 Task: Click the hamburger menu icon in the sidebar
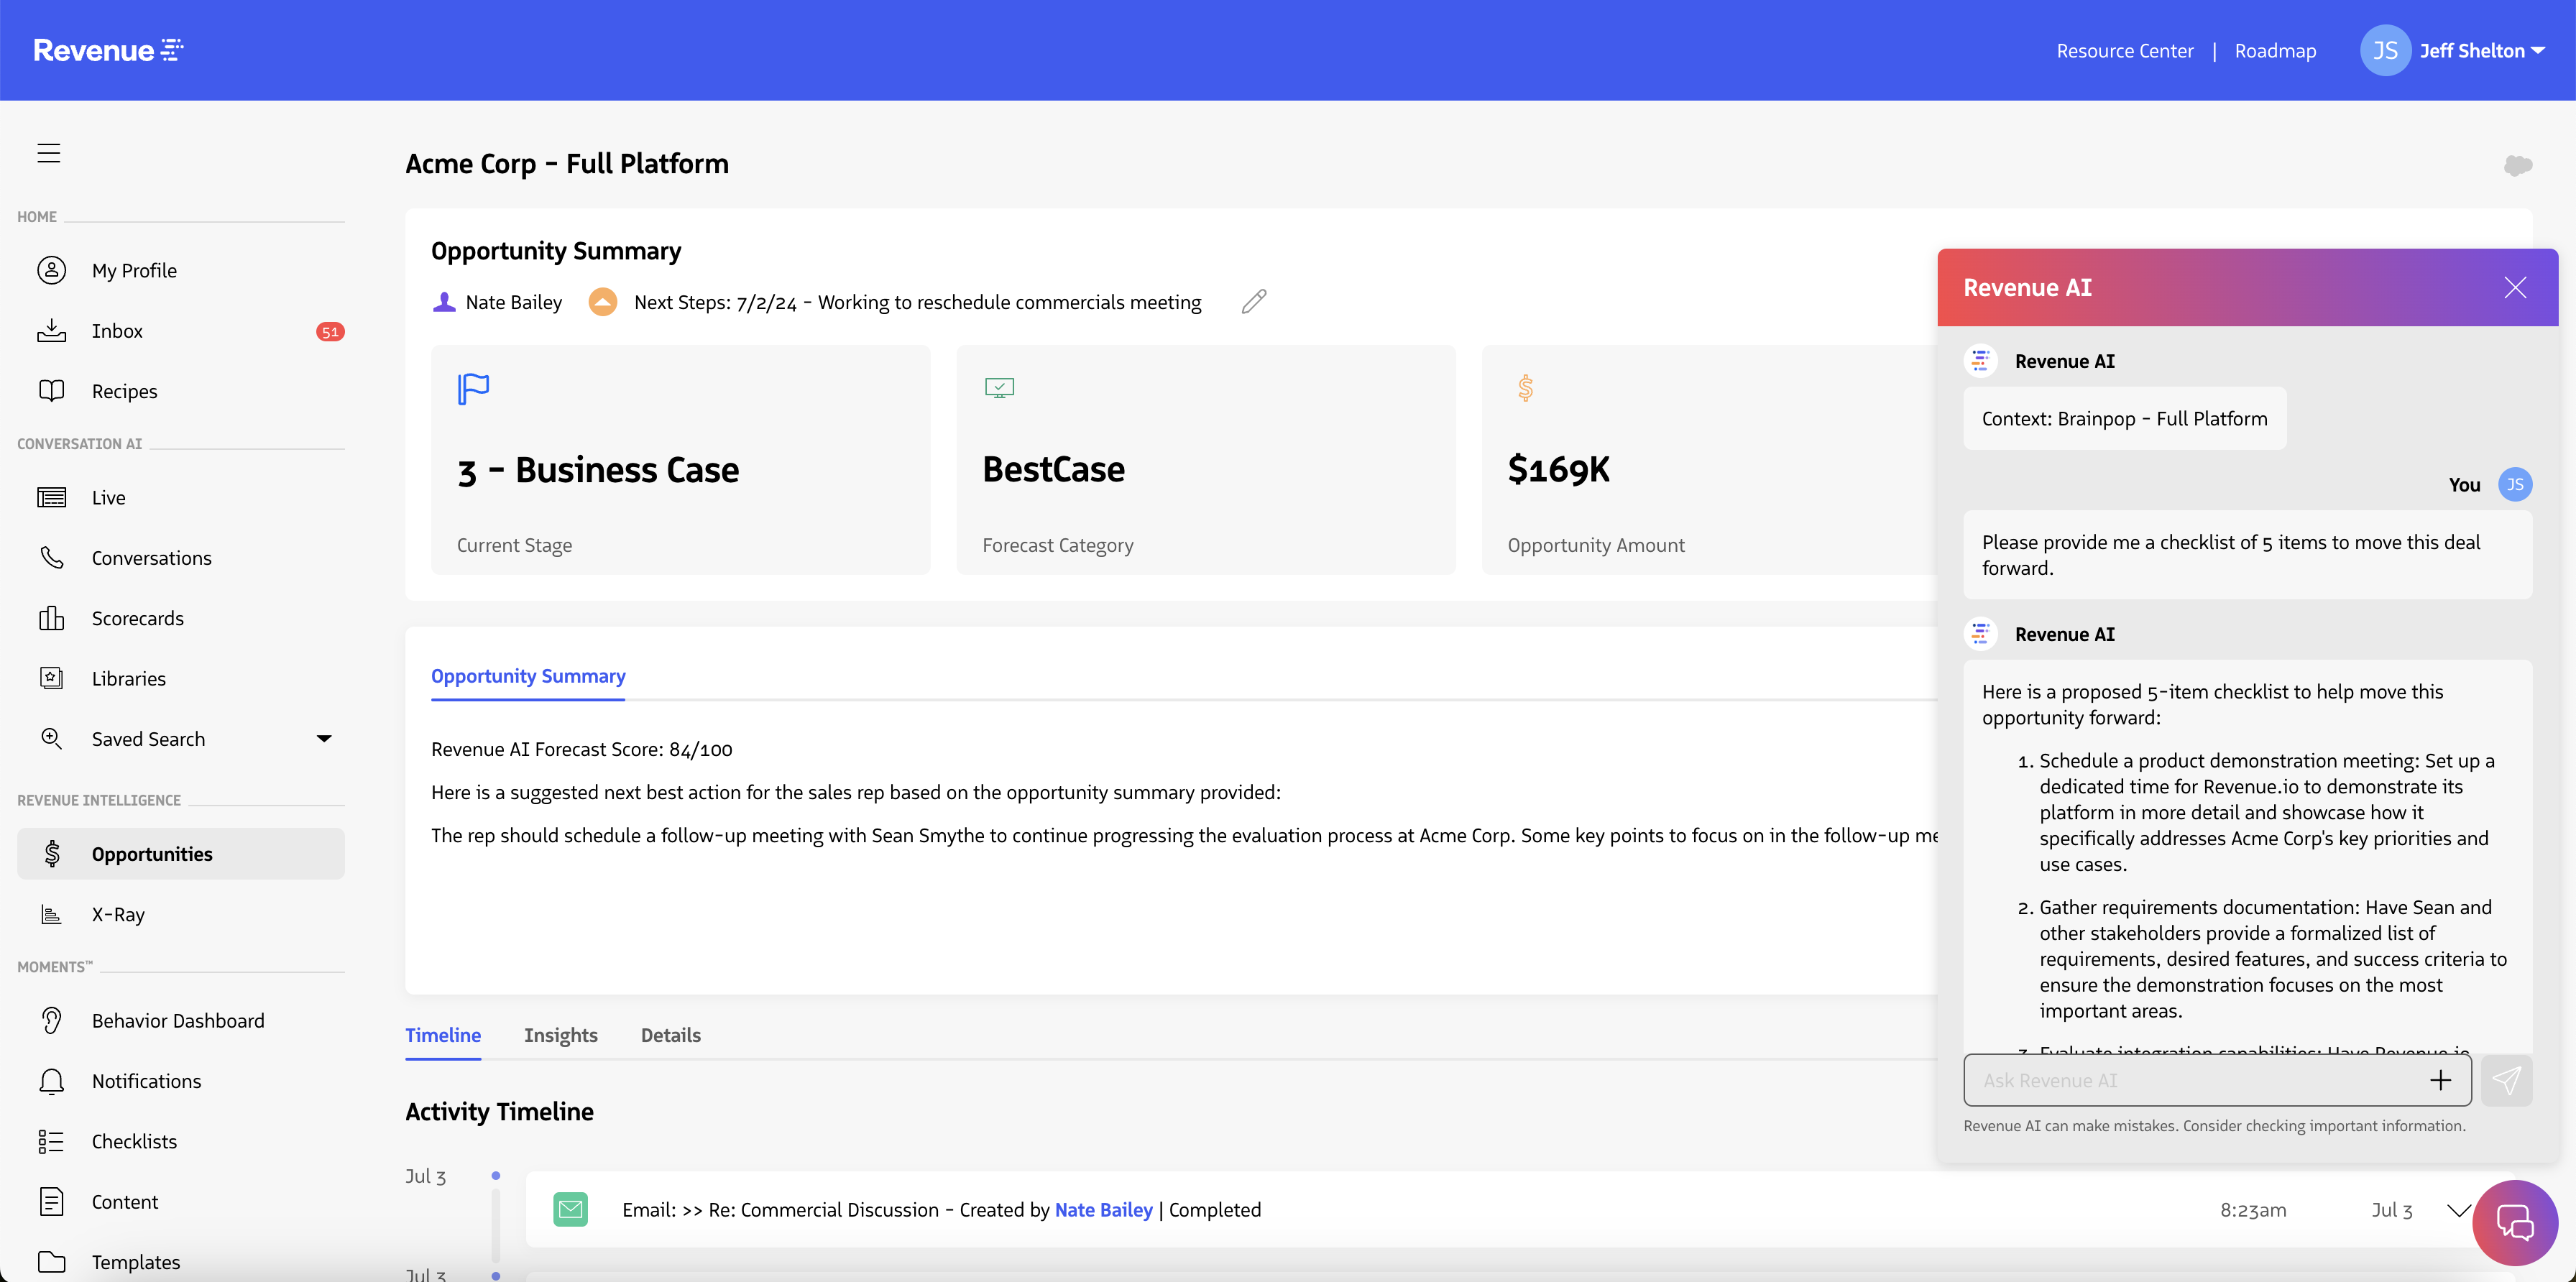(x=49, y=153)
